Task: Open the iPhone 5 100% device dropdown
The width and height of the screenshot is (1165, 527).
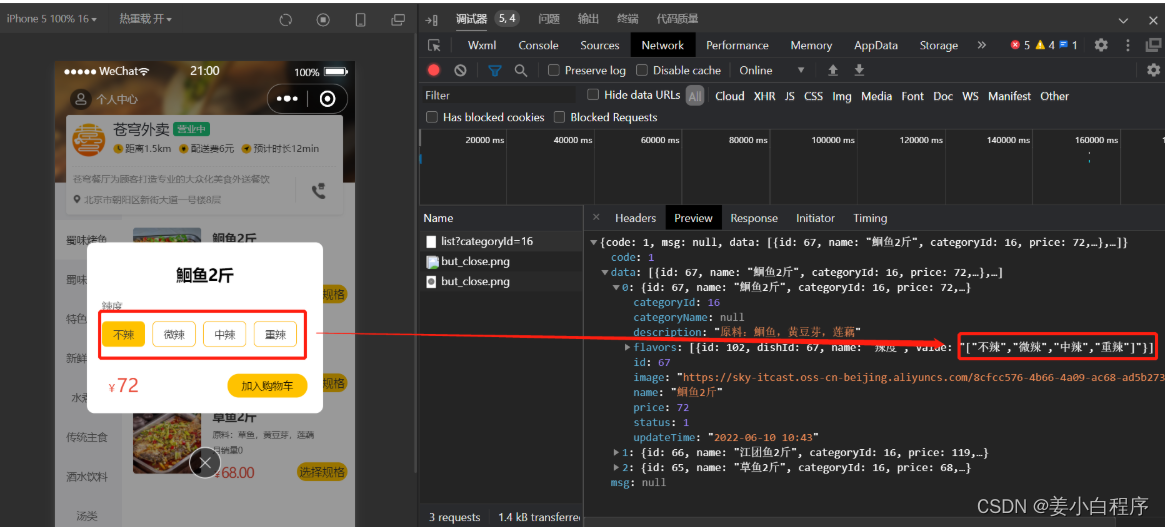Action: click(52, 19)
